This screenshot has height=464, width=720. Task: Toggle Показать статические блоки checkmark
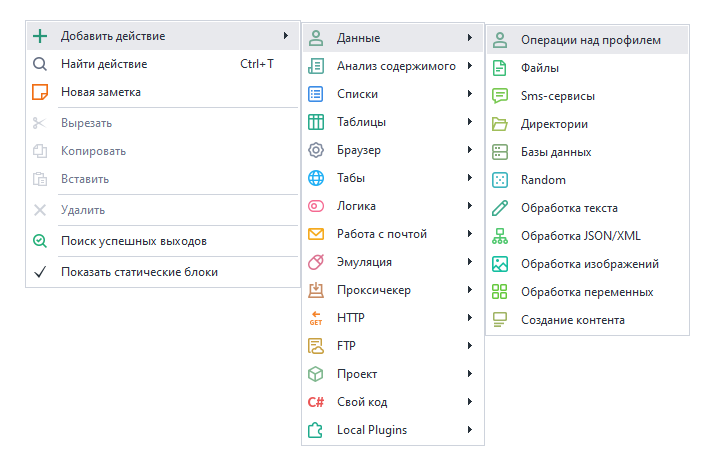(40, 271)
